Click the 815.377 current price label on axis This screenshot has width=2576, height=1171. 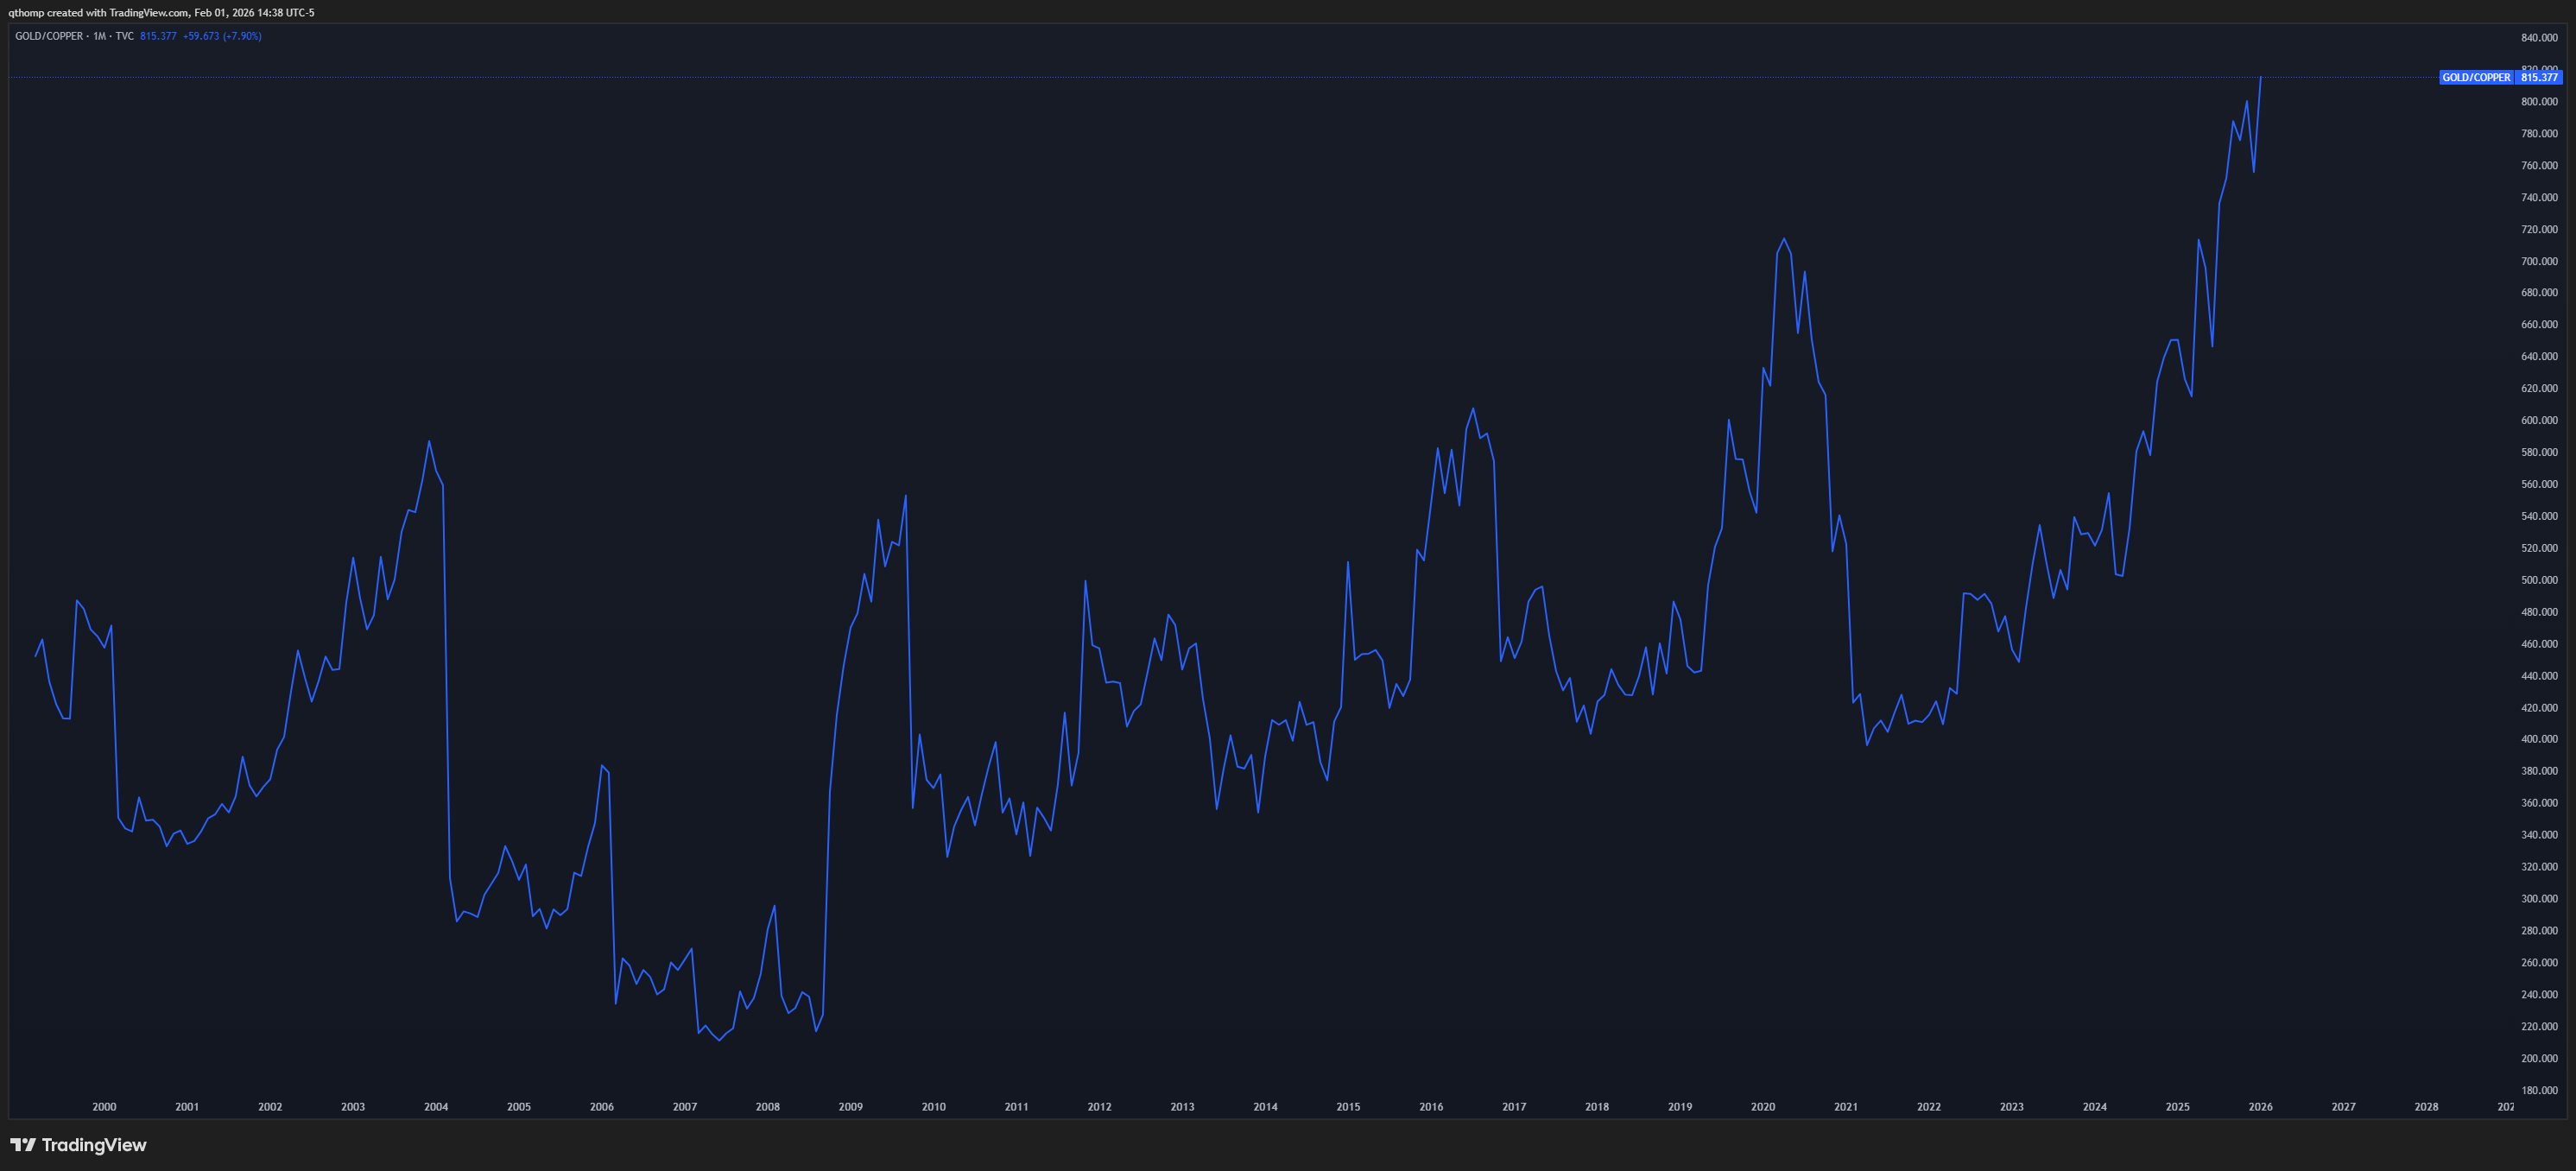click(x=2539, y=77)
